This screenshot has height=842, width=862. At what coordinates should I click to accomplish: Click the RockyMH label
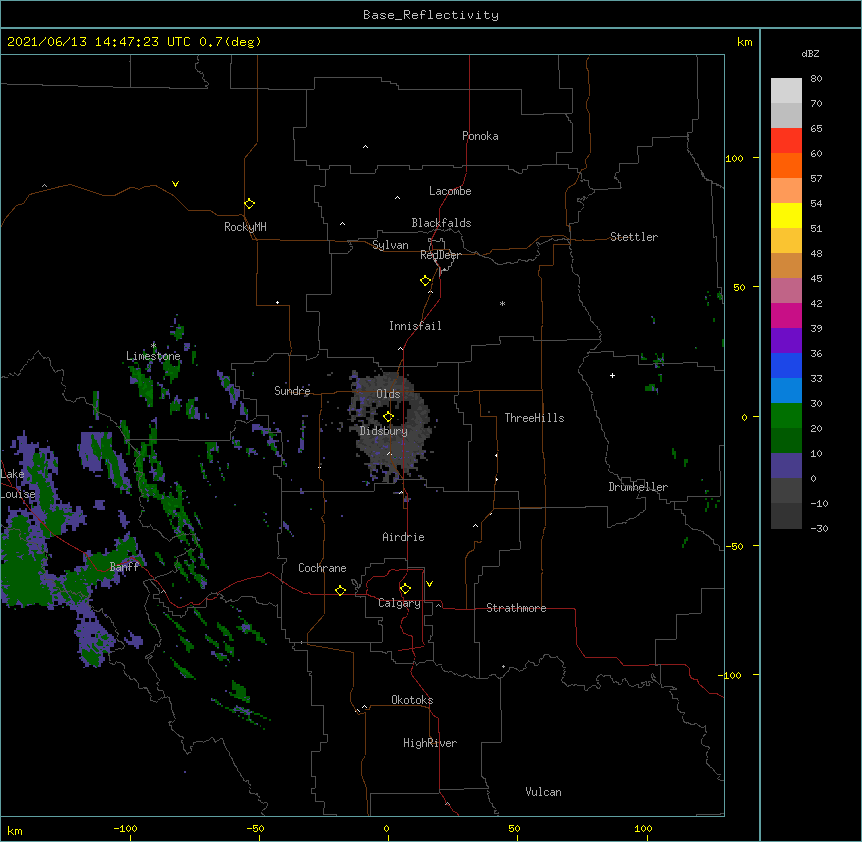pos(245,227)
